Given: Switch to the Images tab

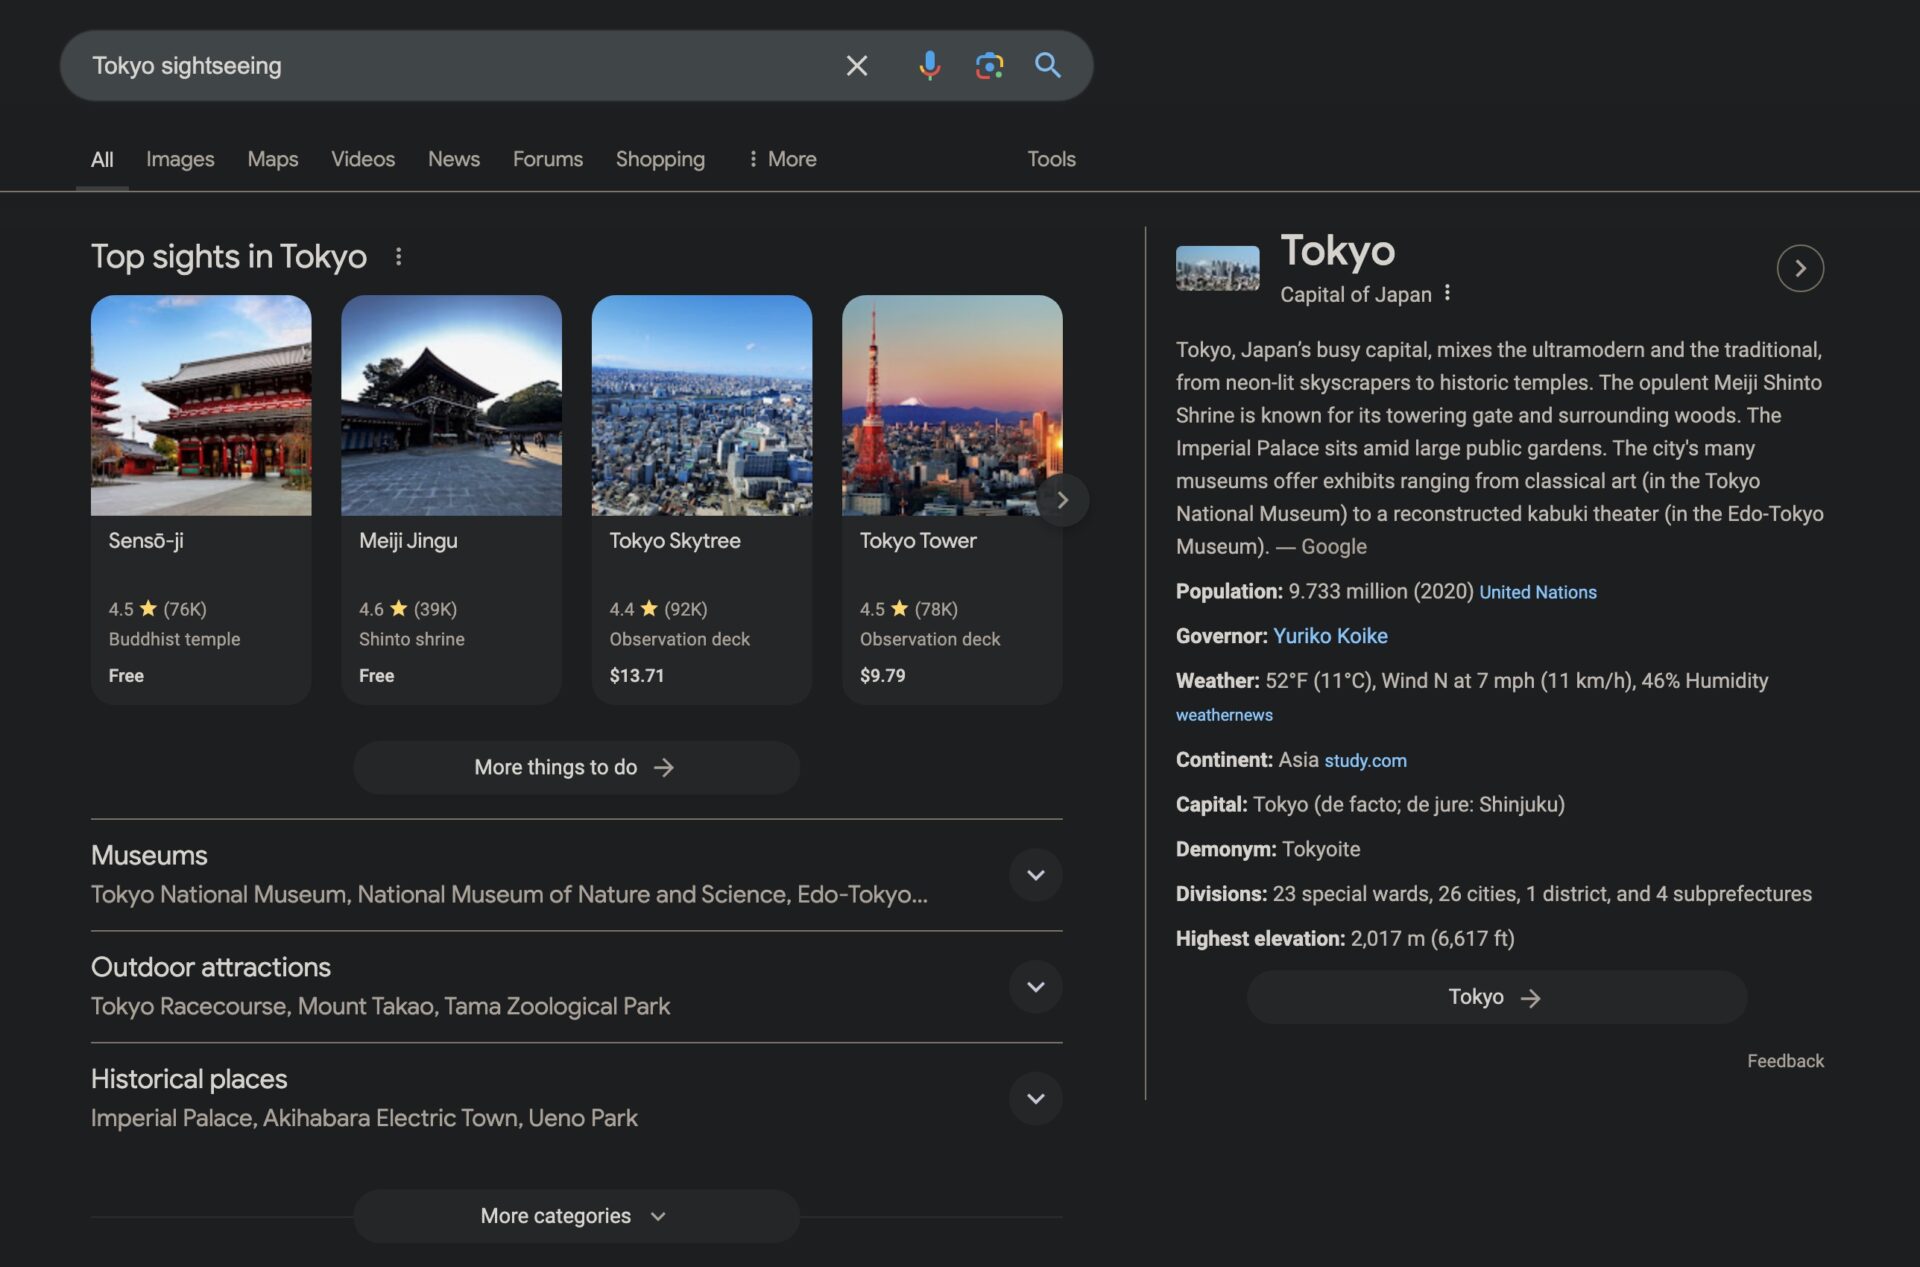Looking at the screenshot, I should (180, 159).
